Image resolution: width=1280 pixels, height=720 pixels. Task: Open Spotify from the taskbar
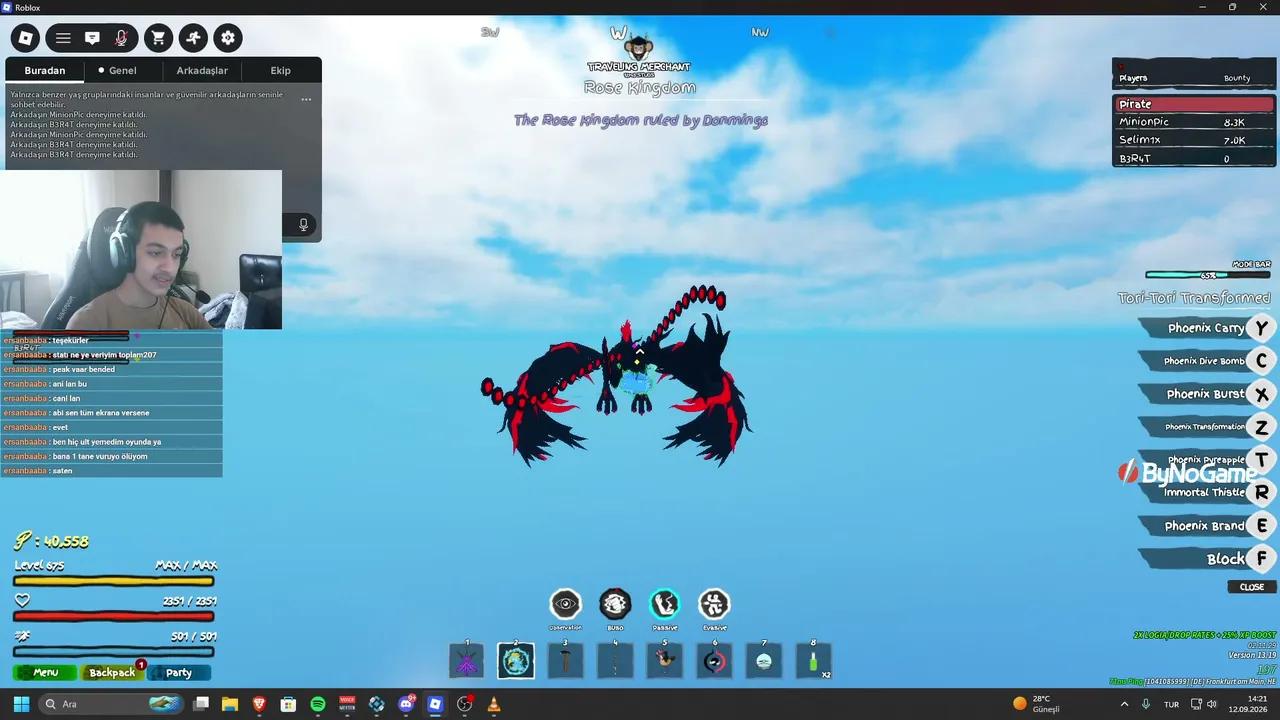pos(318,704)
